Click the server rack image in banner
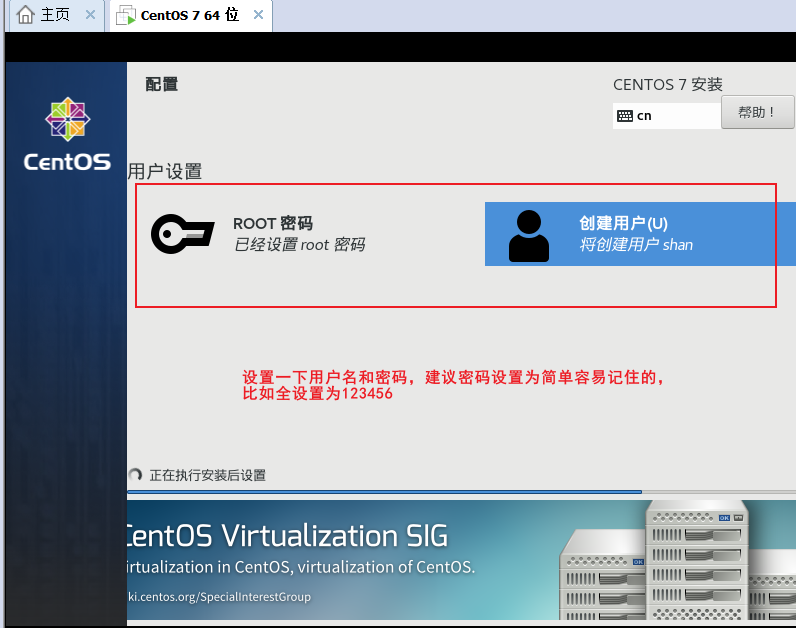The width and height of the screenshot is (796, 628). (x=678, y=559)
